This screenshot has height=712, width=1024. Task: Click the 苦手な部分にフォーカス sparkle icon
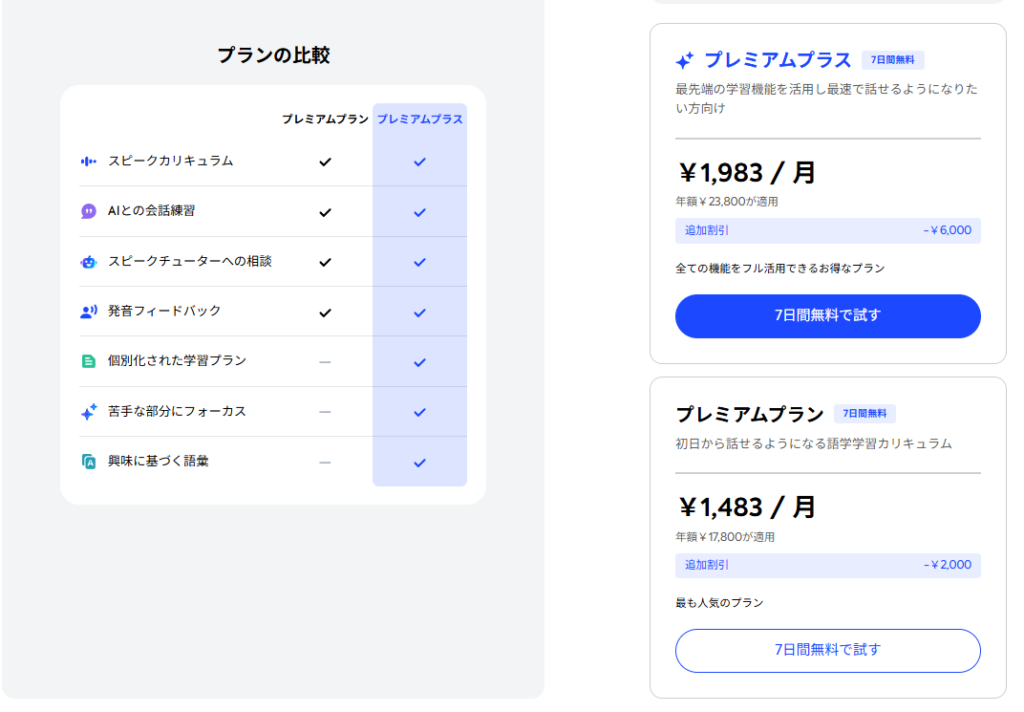pyautogui.click(x=88, y=411)
